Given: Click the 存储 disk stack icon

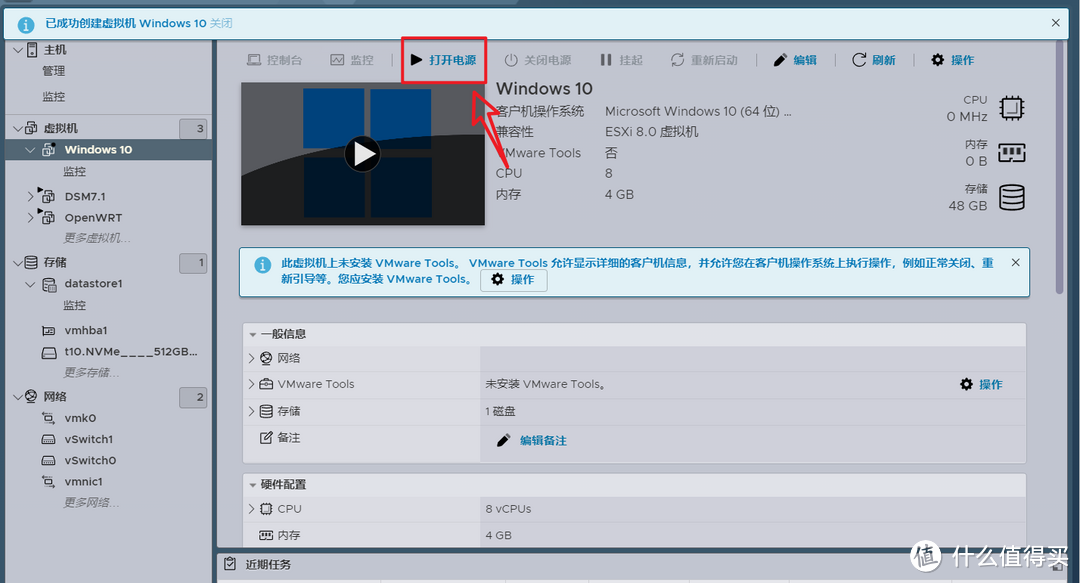Looking at the screenshot, I should tap(1012, 198).
